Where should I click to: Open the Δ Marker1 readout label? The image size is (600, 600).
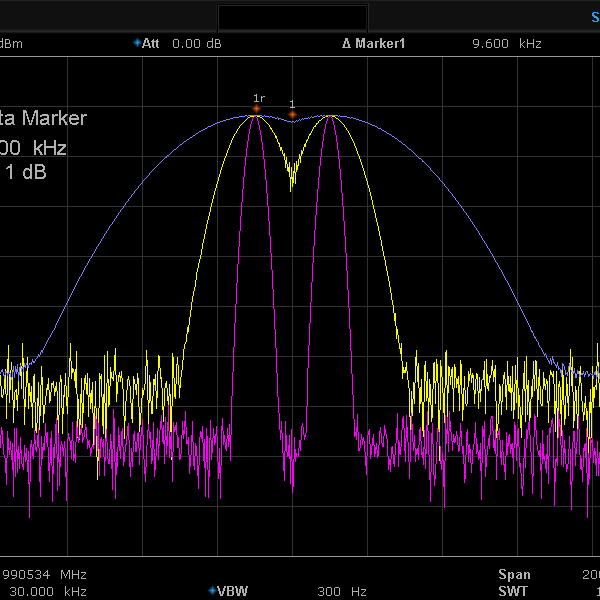[373, 44]
